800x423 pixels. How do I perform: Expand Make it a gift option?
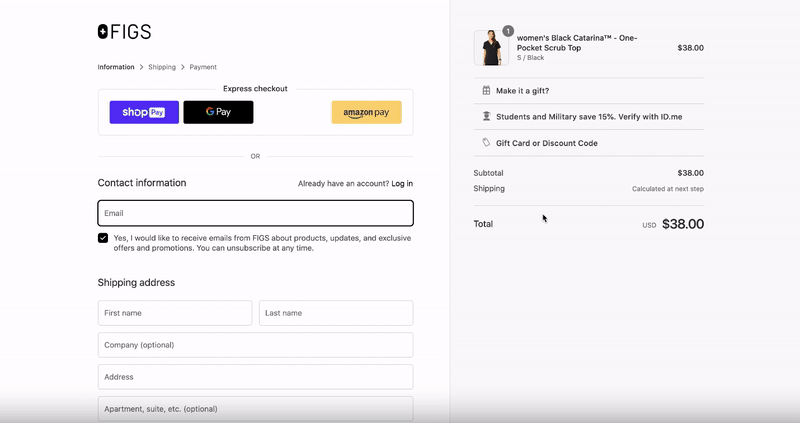click(589, 91)
